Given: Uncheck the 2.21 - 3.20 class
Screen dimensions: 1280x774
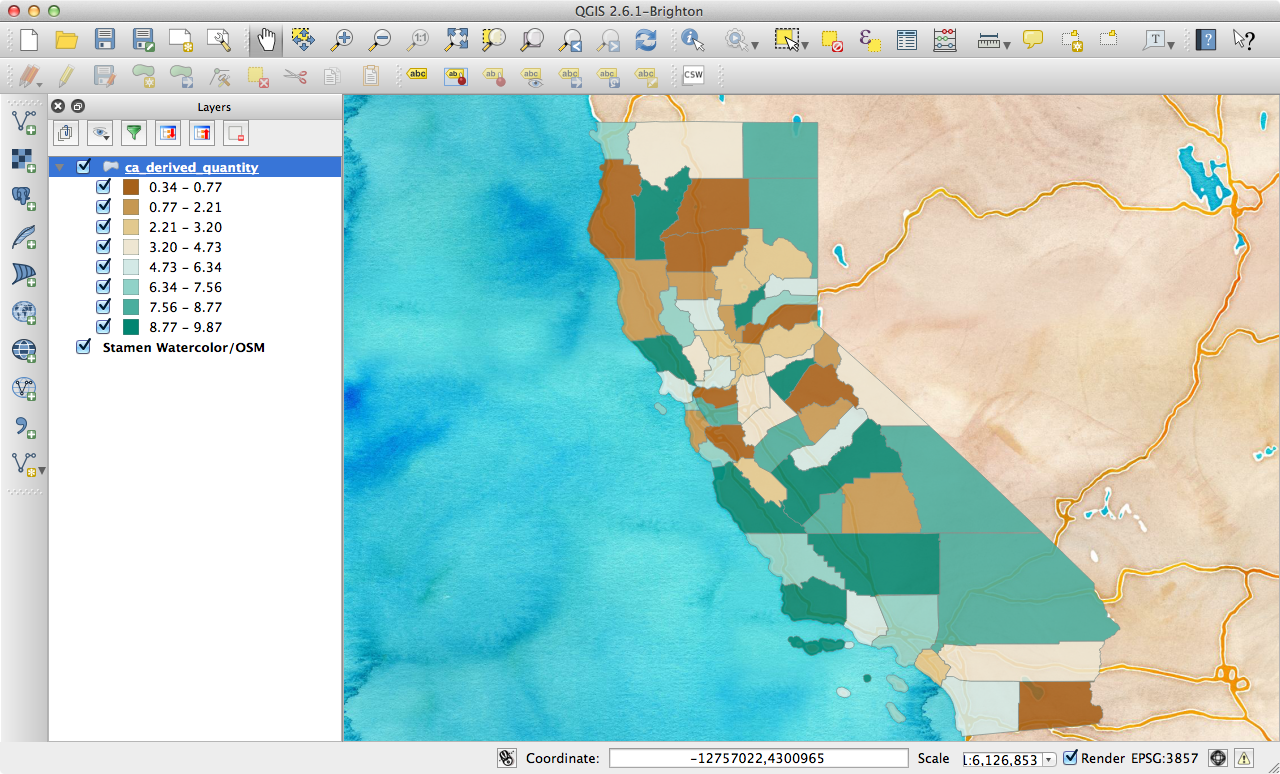Looking at the screenshot, I should point(103,227).
